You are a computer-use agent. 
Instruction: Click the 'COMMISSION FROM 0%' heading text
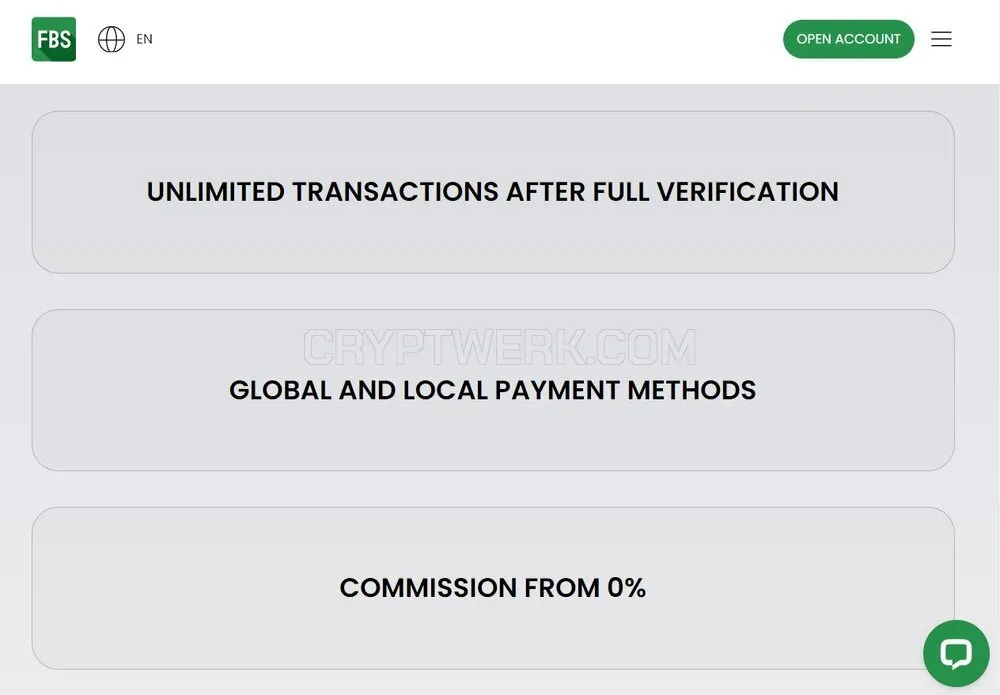(x=493, y=588)
